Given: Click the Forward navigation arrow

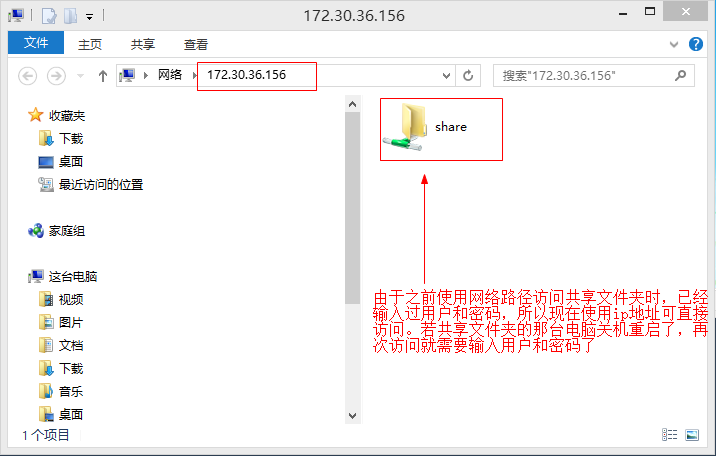Looking at the screenshot, I should (x=56, y=76).
